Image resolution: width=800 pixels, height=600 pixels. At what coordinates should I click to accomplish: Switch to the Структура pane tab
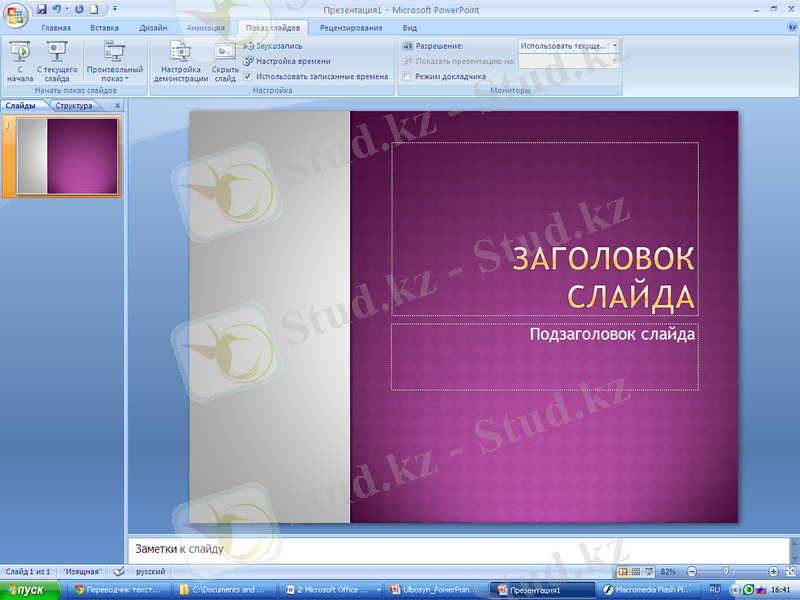point(74,105)
